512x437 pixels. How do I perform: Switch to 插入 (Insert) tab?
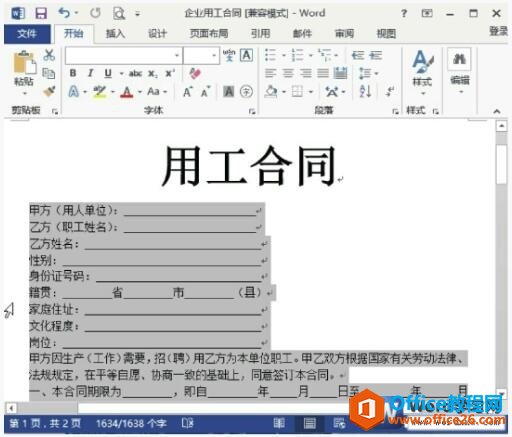(115, 34)
